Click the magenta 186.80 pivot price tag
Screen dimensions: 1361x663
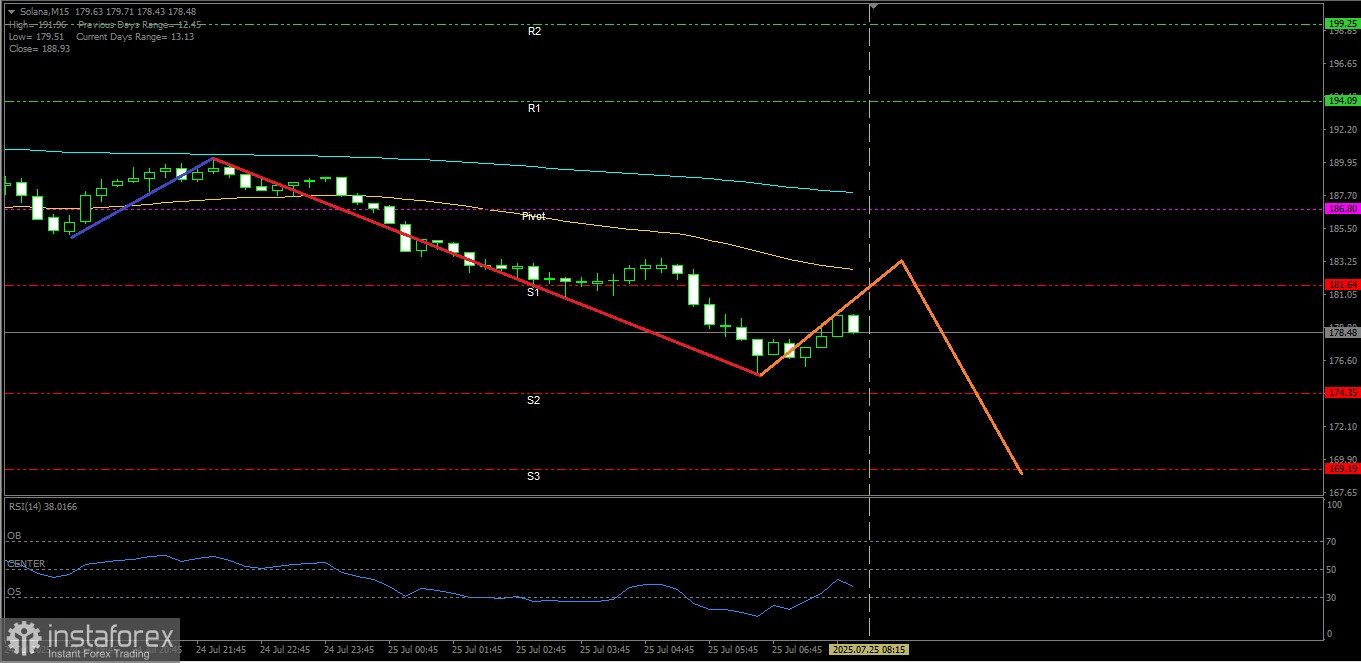click(1342, 209)
